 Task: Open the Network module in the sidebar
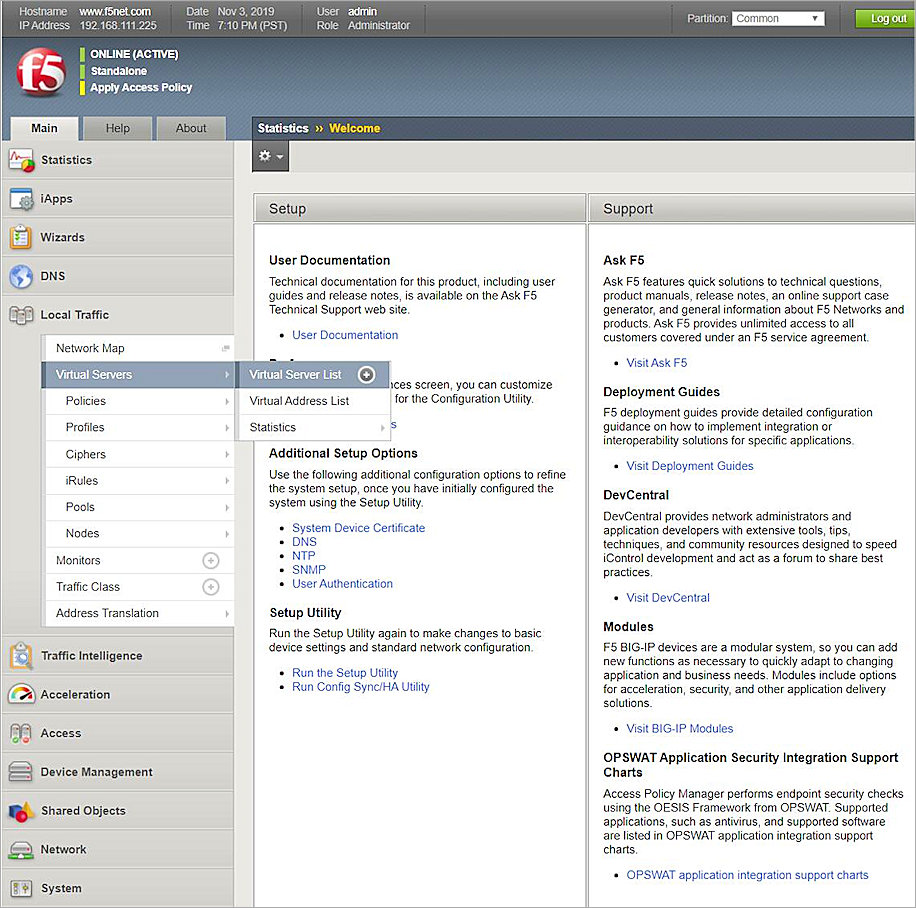61,849
